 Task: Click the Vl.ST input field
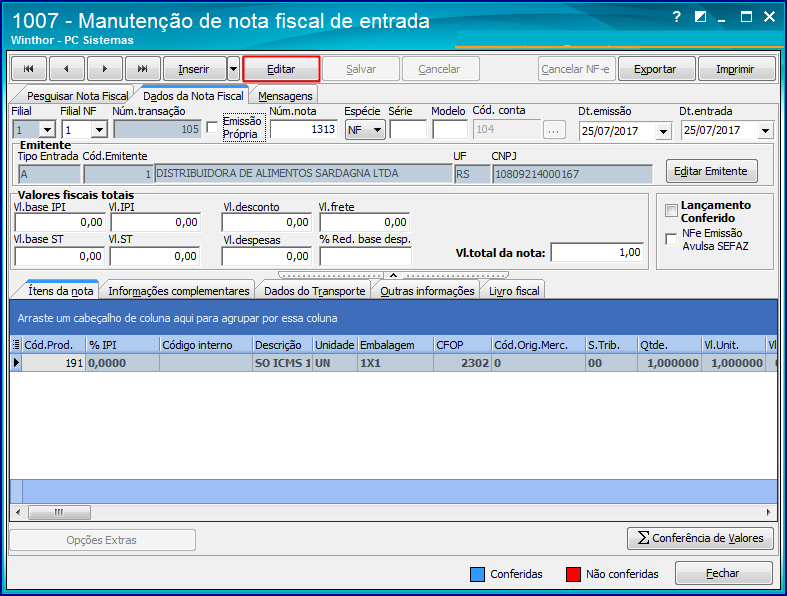(x=155, y=256)
